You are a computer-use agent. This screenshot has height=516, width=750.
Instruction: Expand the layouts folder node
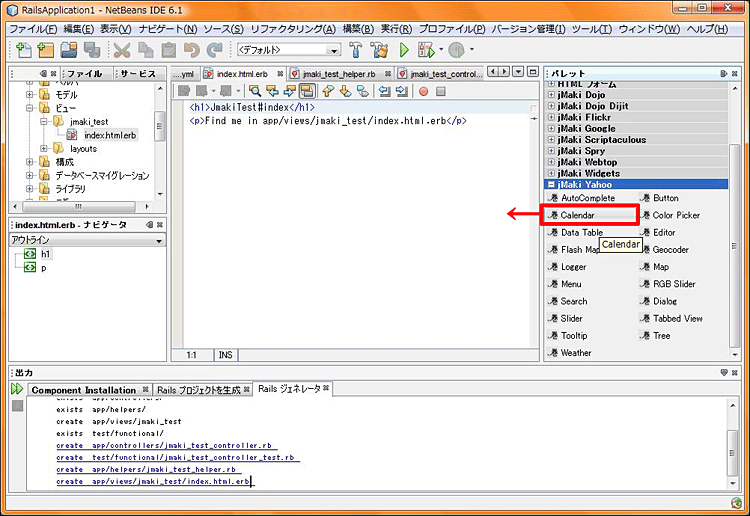(x=44, y=149)
